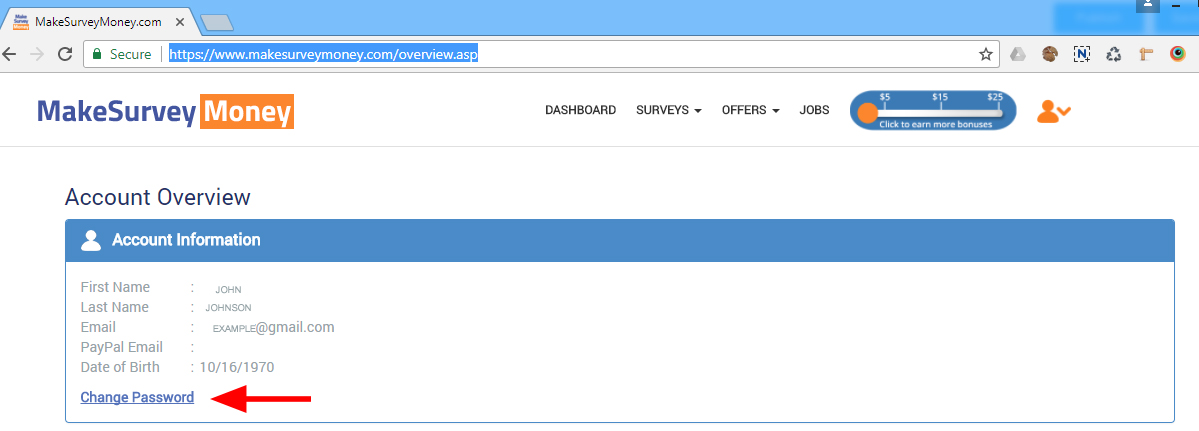Click the bonus progress slider bar
This screenshot has width=1199, height=431.
[933, 112]
